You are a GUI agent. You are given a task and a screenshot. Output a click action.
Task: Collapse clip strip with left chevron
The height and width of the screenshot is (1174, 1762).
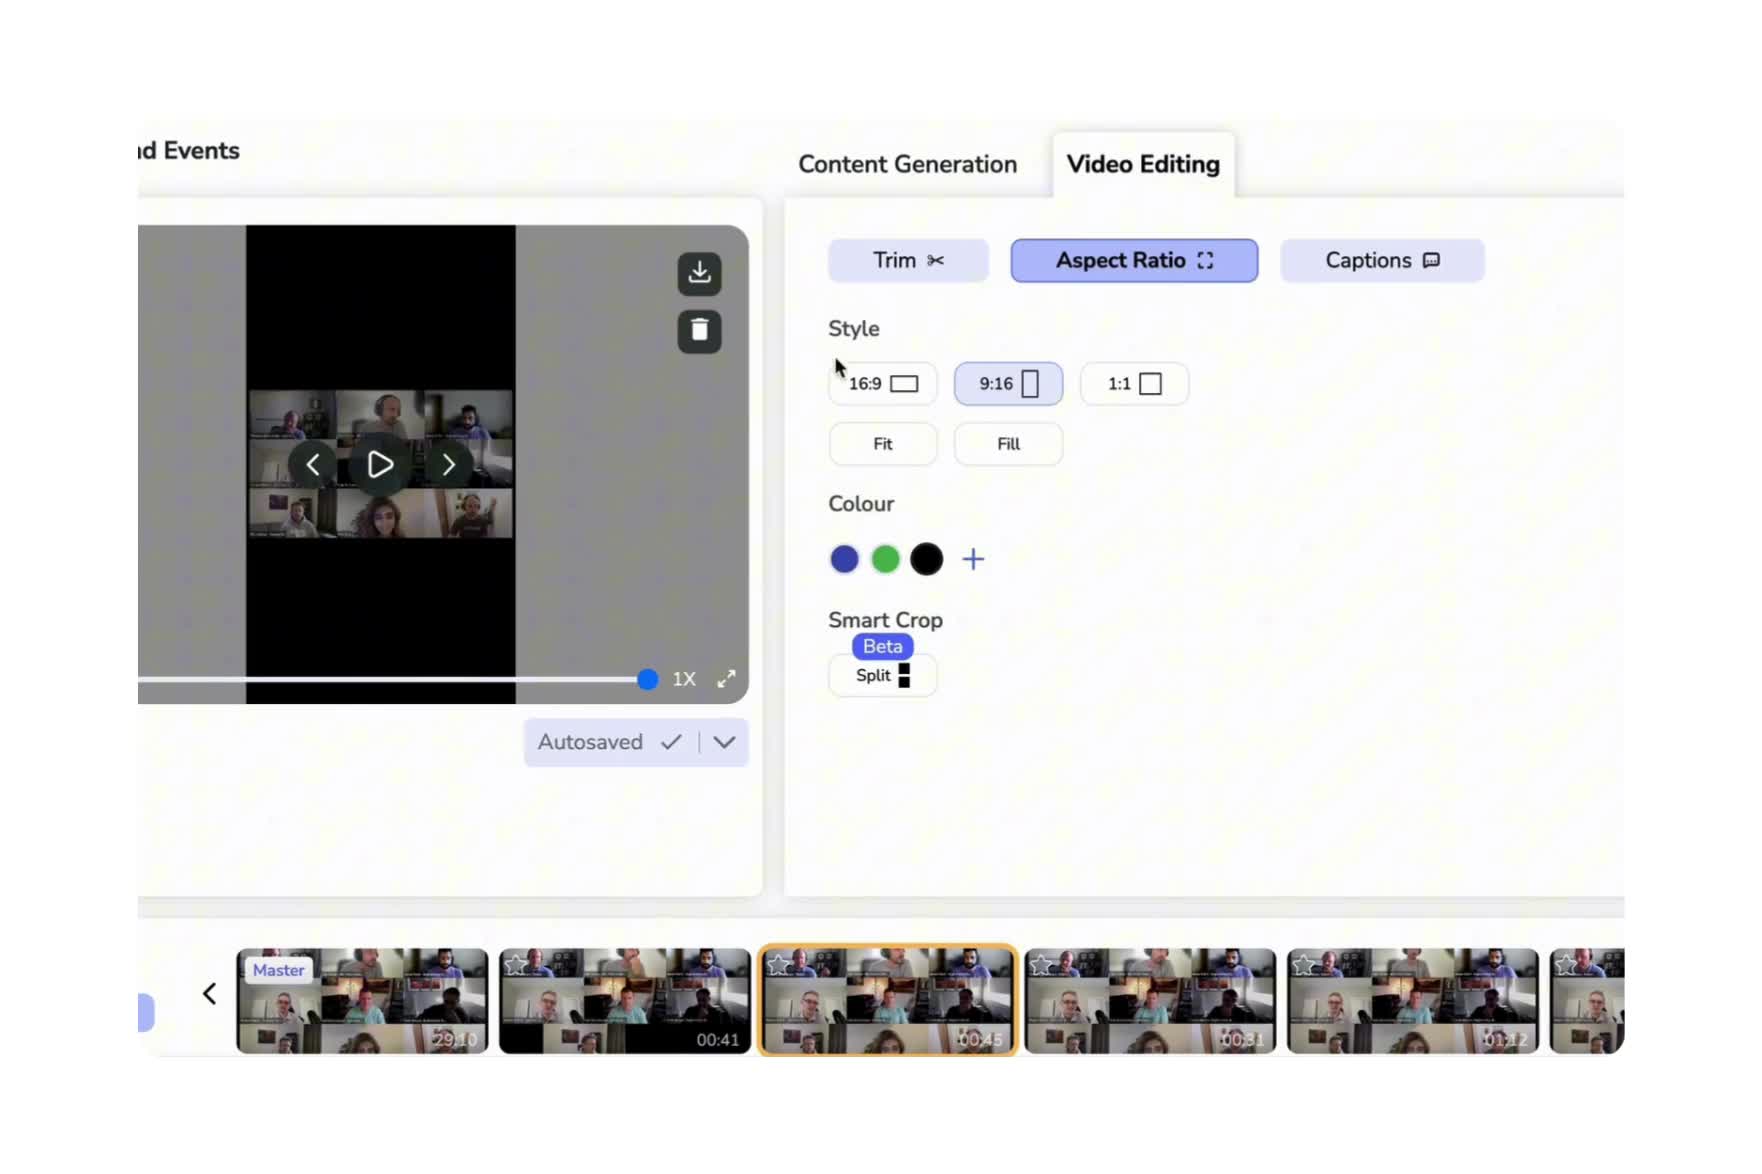tap(209, 994)
